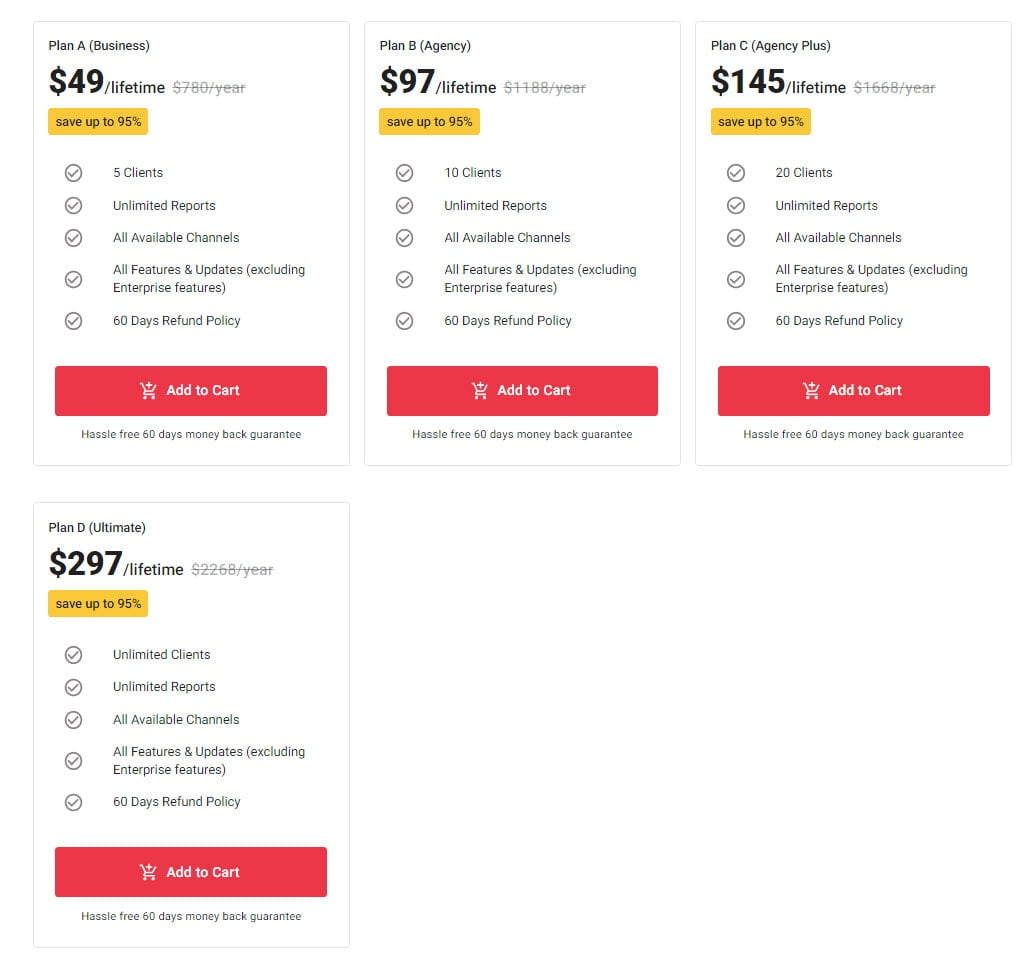The height and width of the screenshot is (964, 1023).
Task: Add Plan D (Ultimate) to cart
Action: coord(191,872)
